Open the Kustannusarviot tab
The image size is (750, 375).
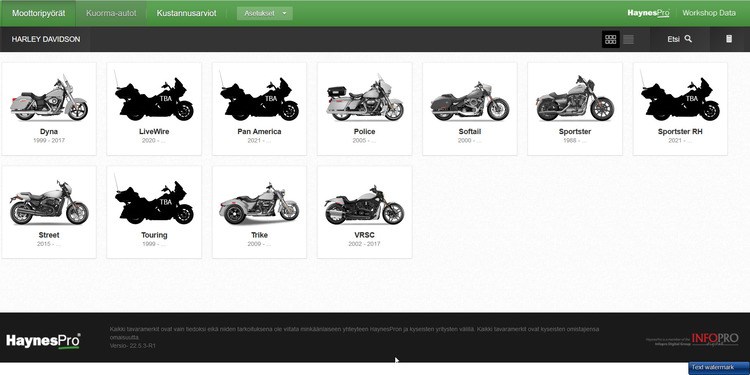[x=186, y=13]
